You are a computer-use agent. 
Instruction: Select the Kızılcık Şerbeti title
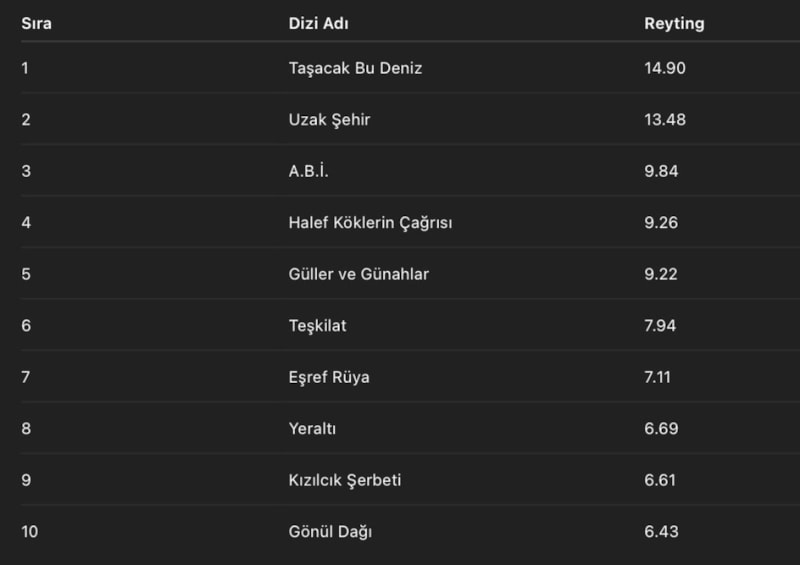coord(344,480)
